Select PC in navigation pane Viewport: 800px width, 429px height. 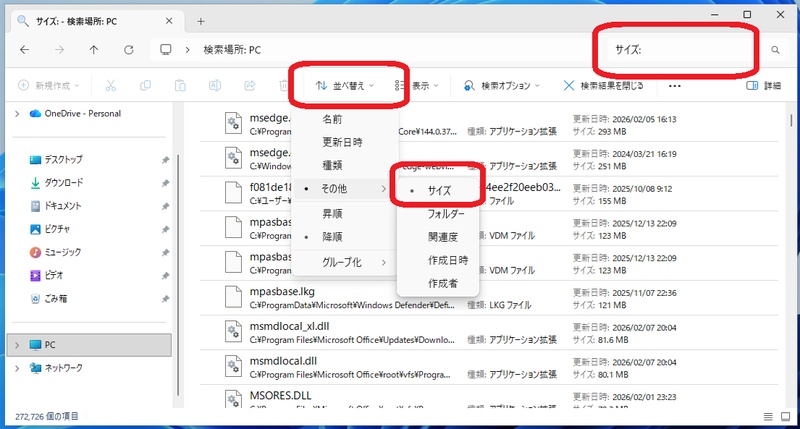coord(89,345)
